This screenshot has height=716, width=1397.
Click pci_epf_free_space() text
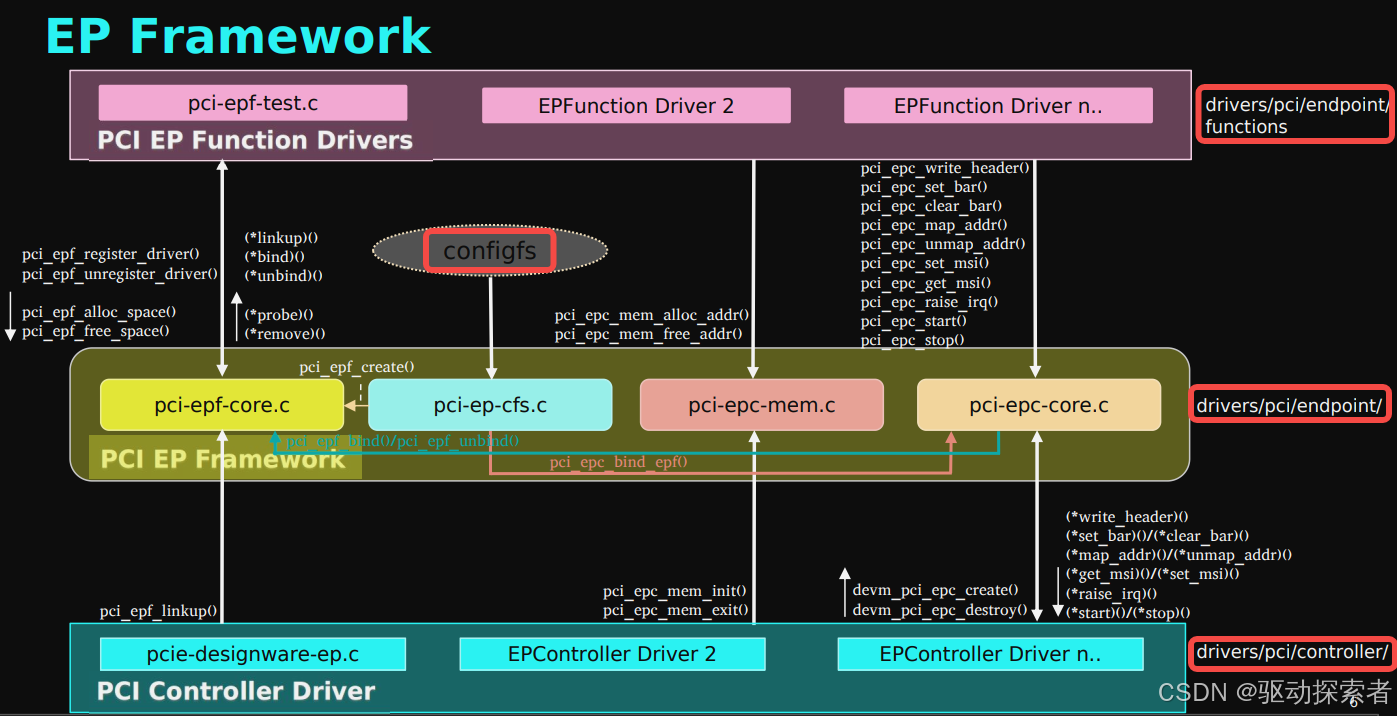[x=96, y=331]
